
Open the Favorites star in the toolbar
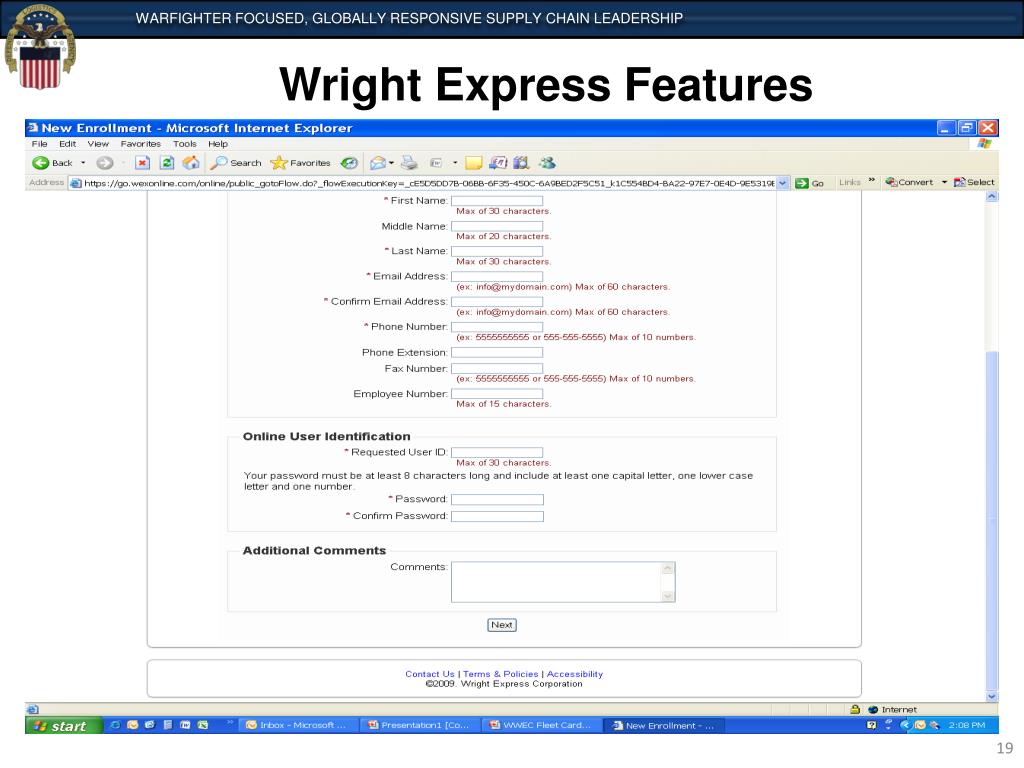tap(300, 163)
